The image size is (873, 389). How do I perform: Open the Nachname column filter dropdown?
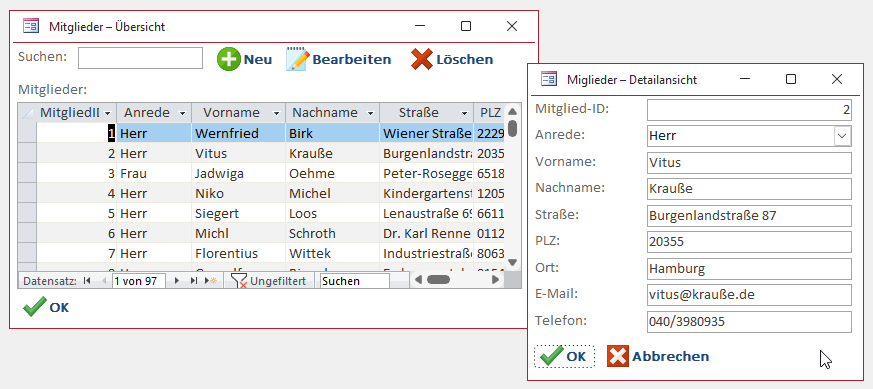point(370,113)
